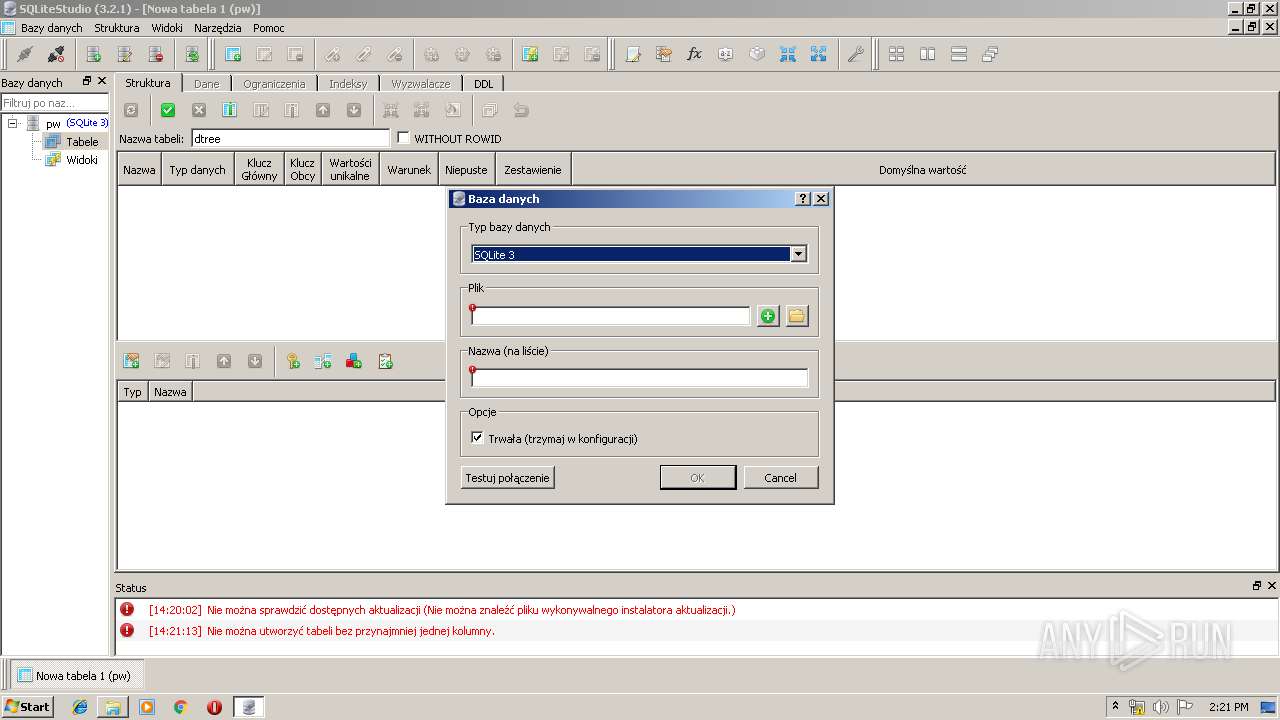Click the create new table icon
Viewport: 1280px width, 720px height.
233,55
